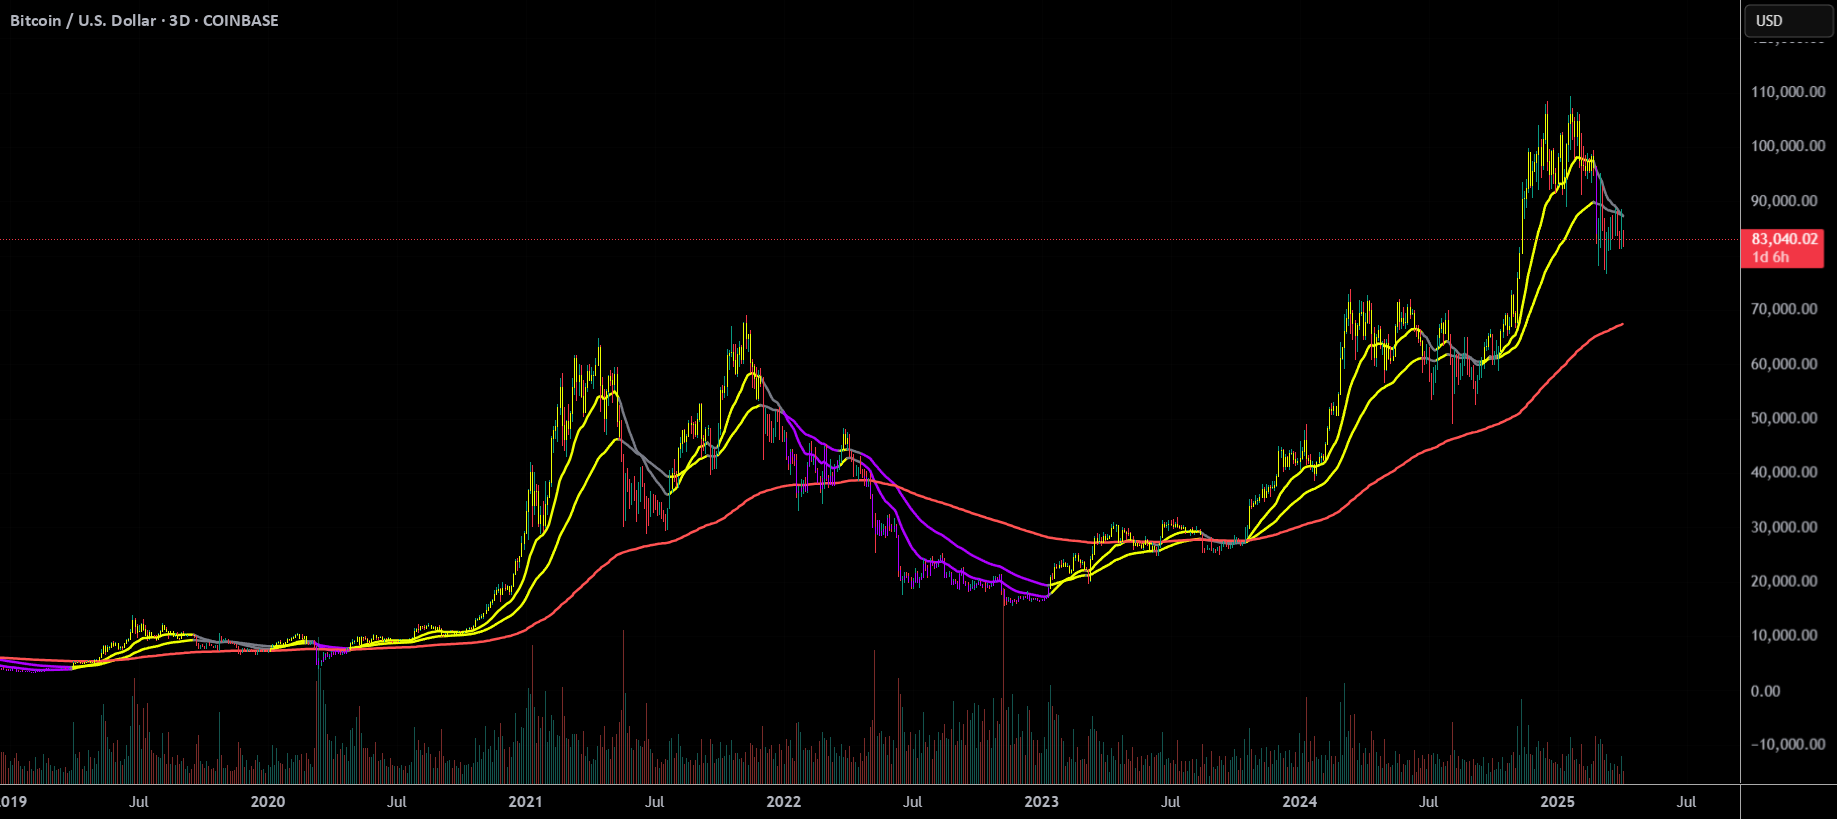Click the Jul label after 2025
The image size is (1837, 819).
[x=1686, y=802]
